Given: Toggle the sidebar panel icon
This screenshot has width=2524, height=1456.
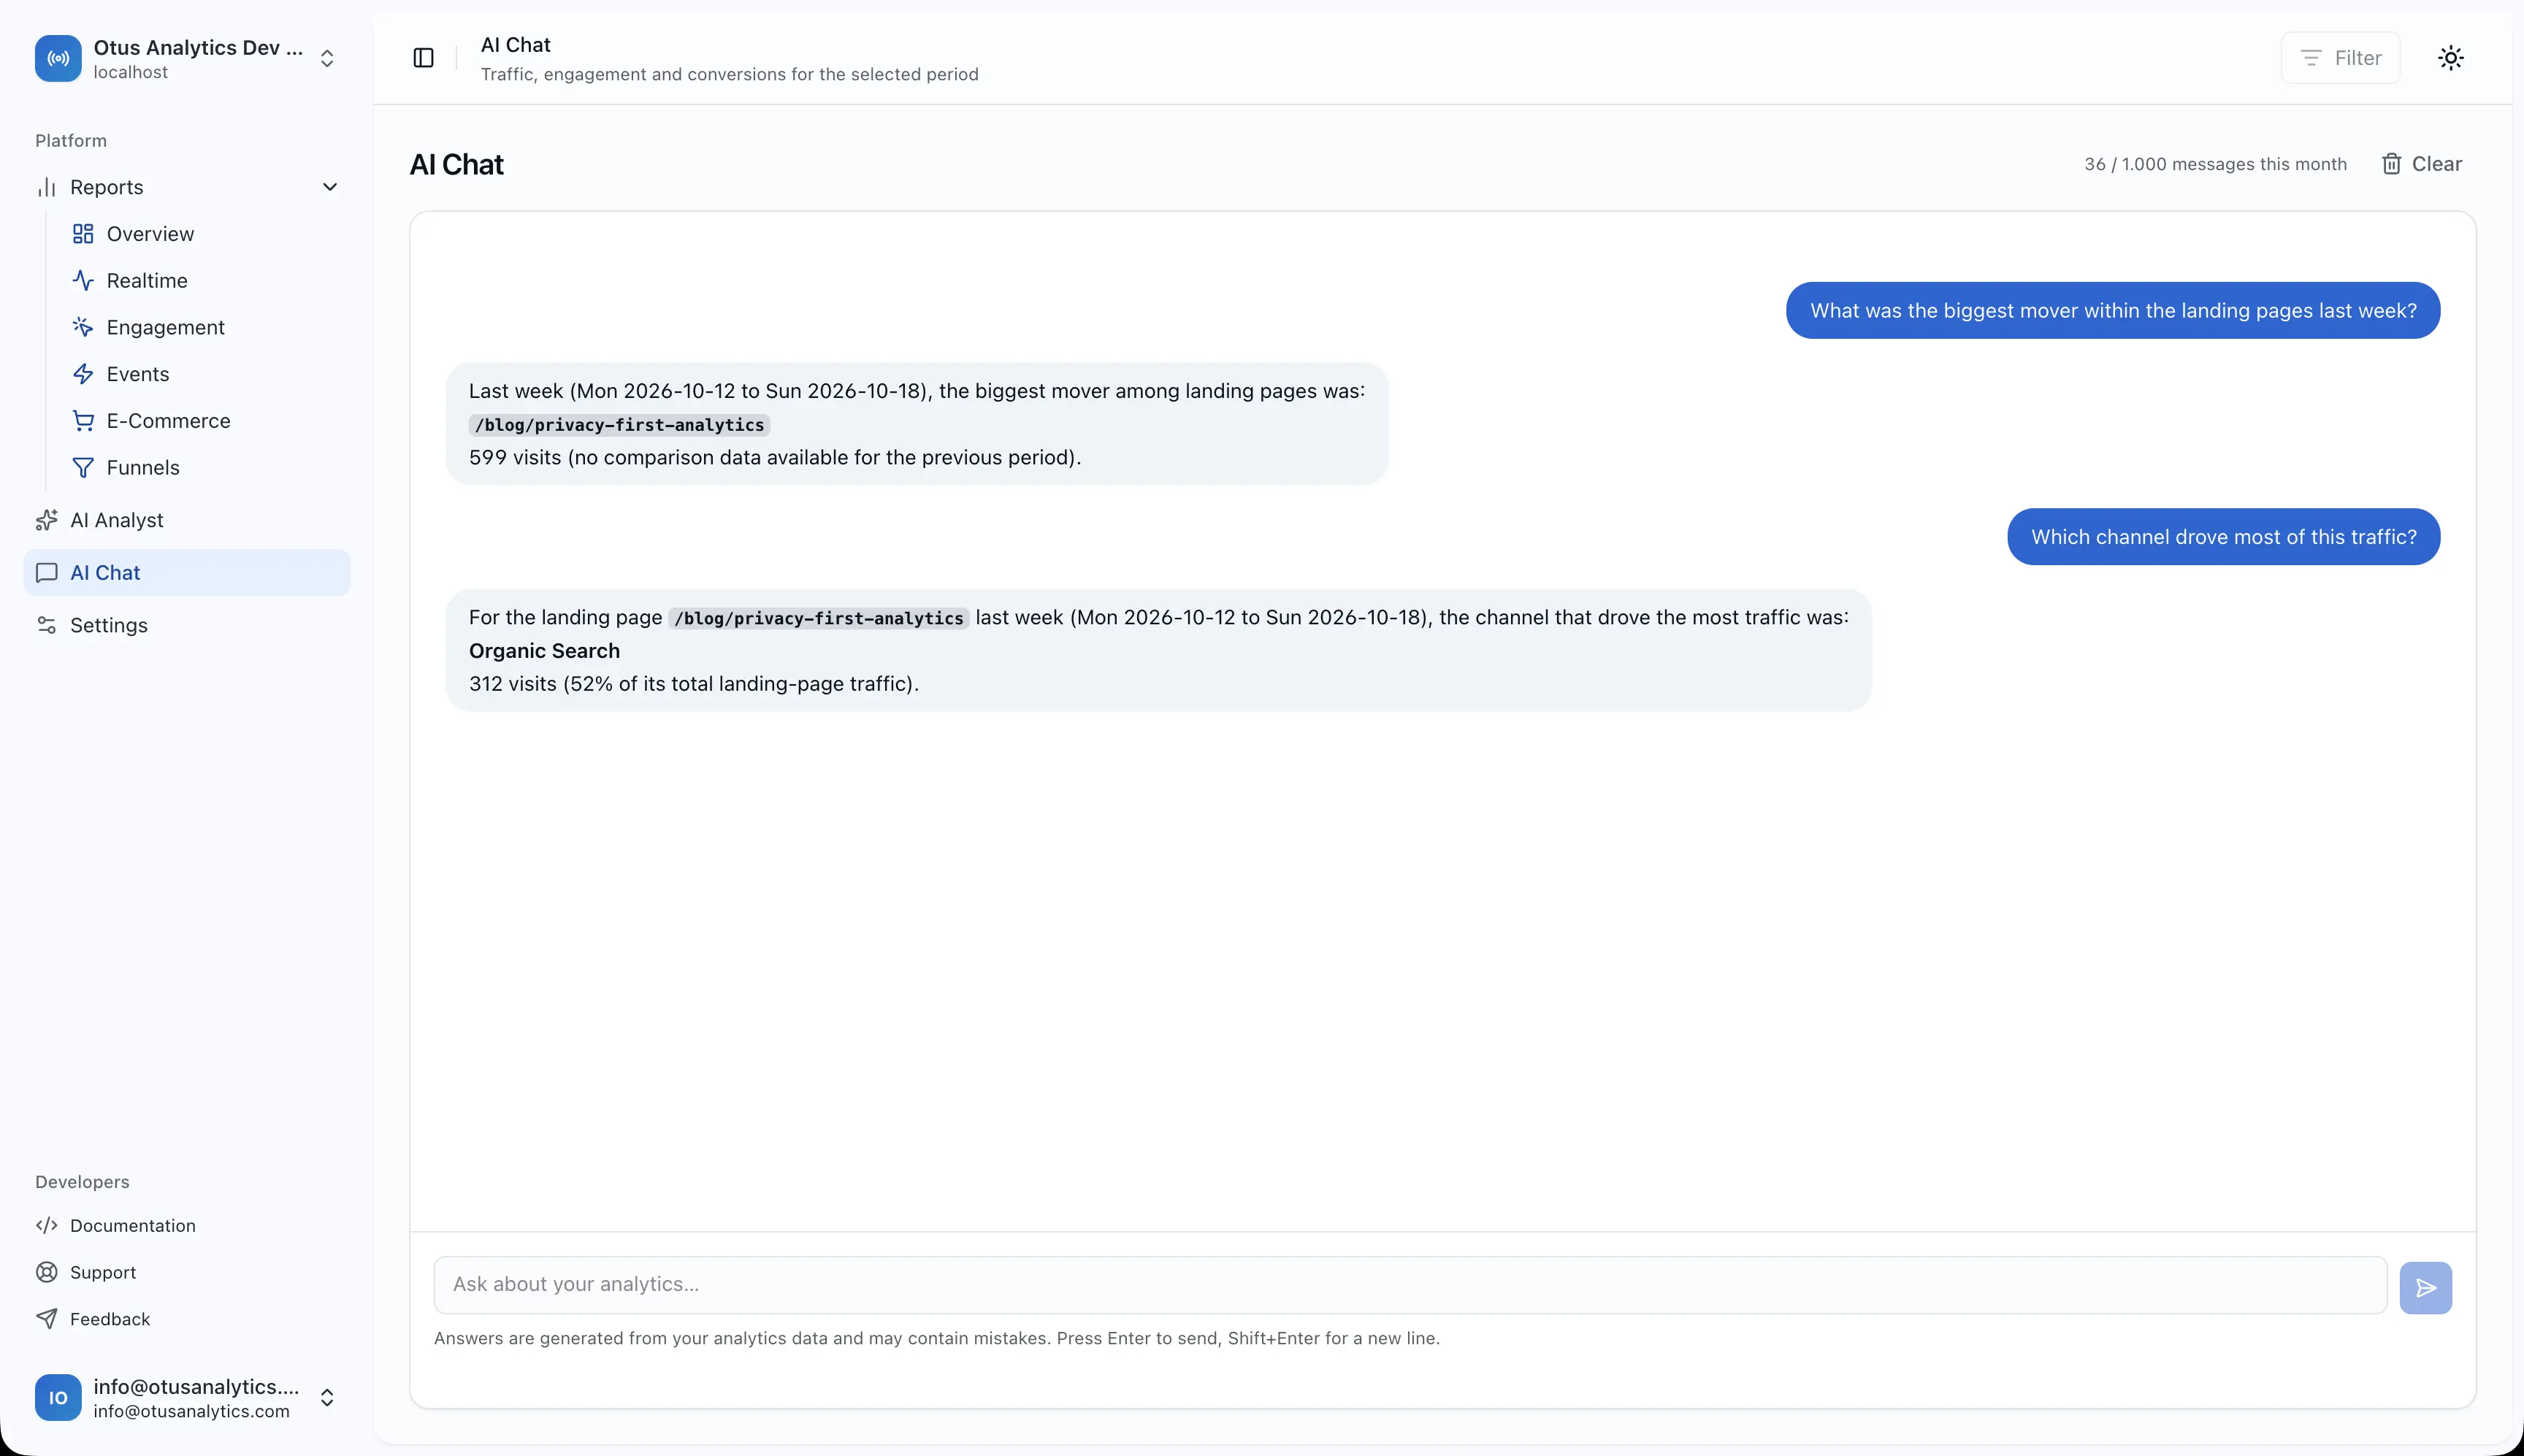Looking at the screenshot, I should [x=423, y=58].
